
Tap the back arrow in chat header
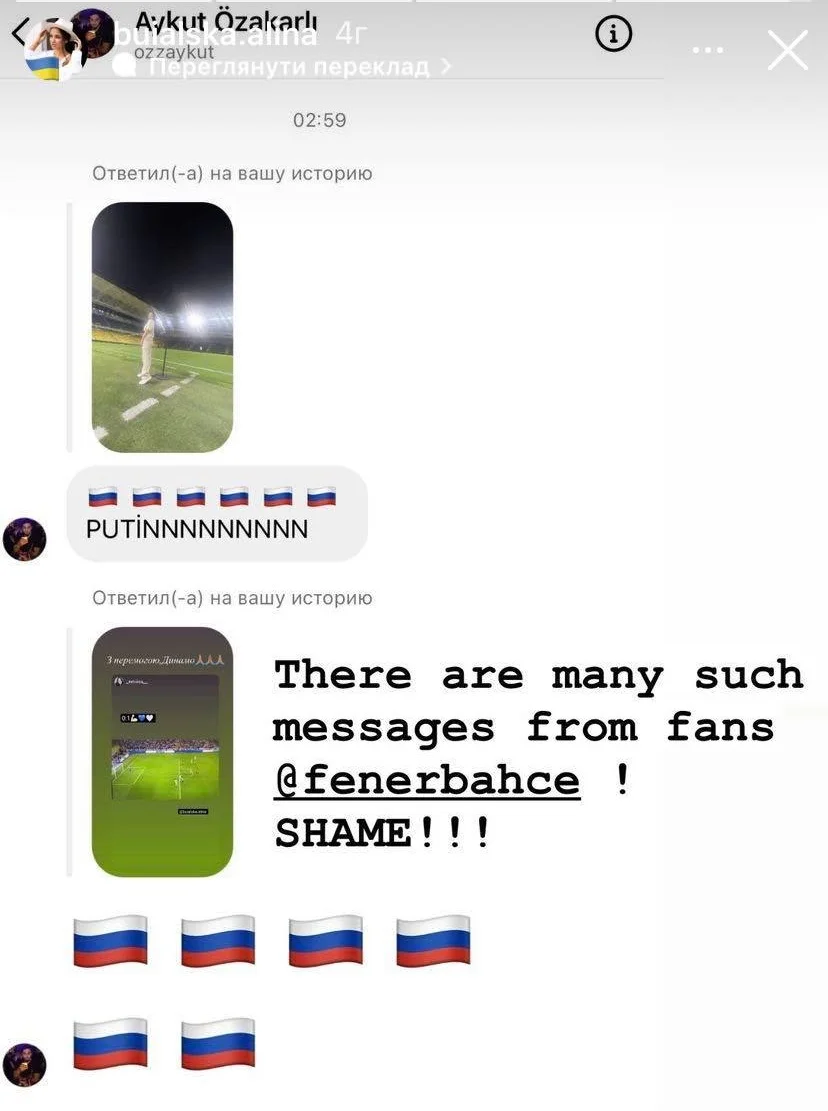click(19, 33)
